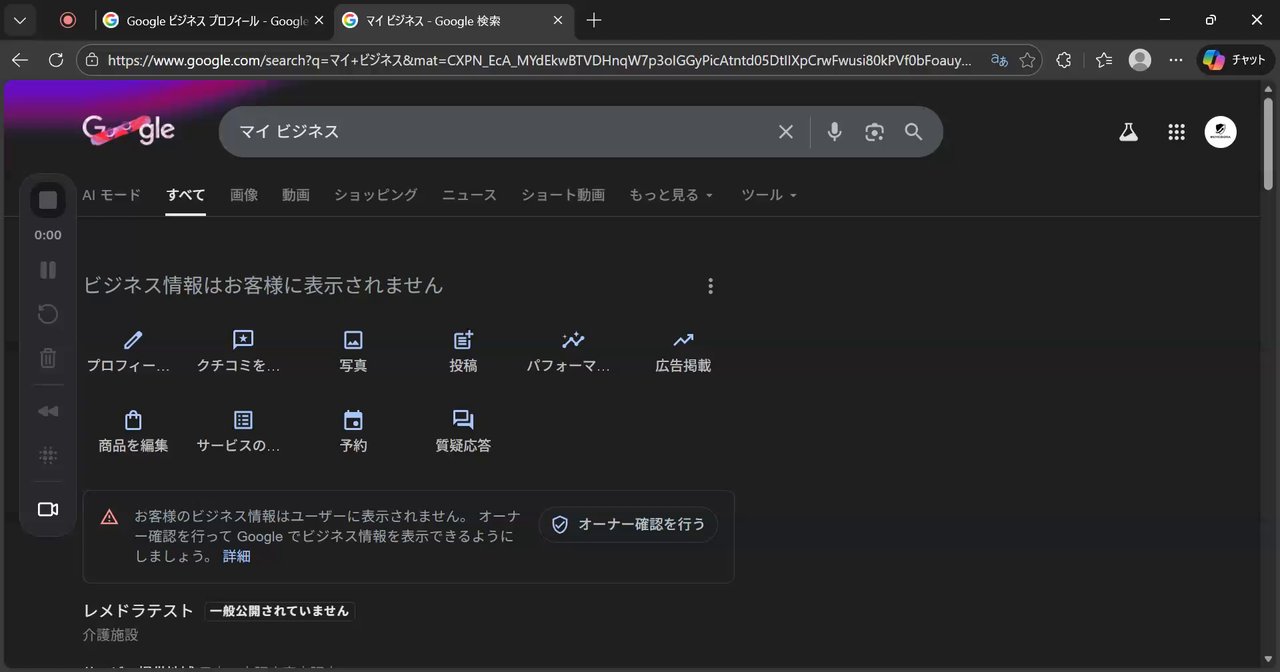The height and width of the screenshot is (672, 1280).
Task: Open the 予約 calendar icon
Action: pos(353,420)
